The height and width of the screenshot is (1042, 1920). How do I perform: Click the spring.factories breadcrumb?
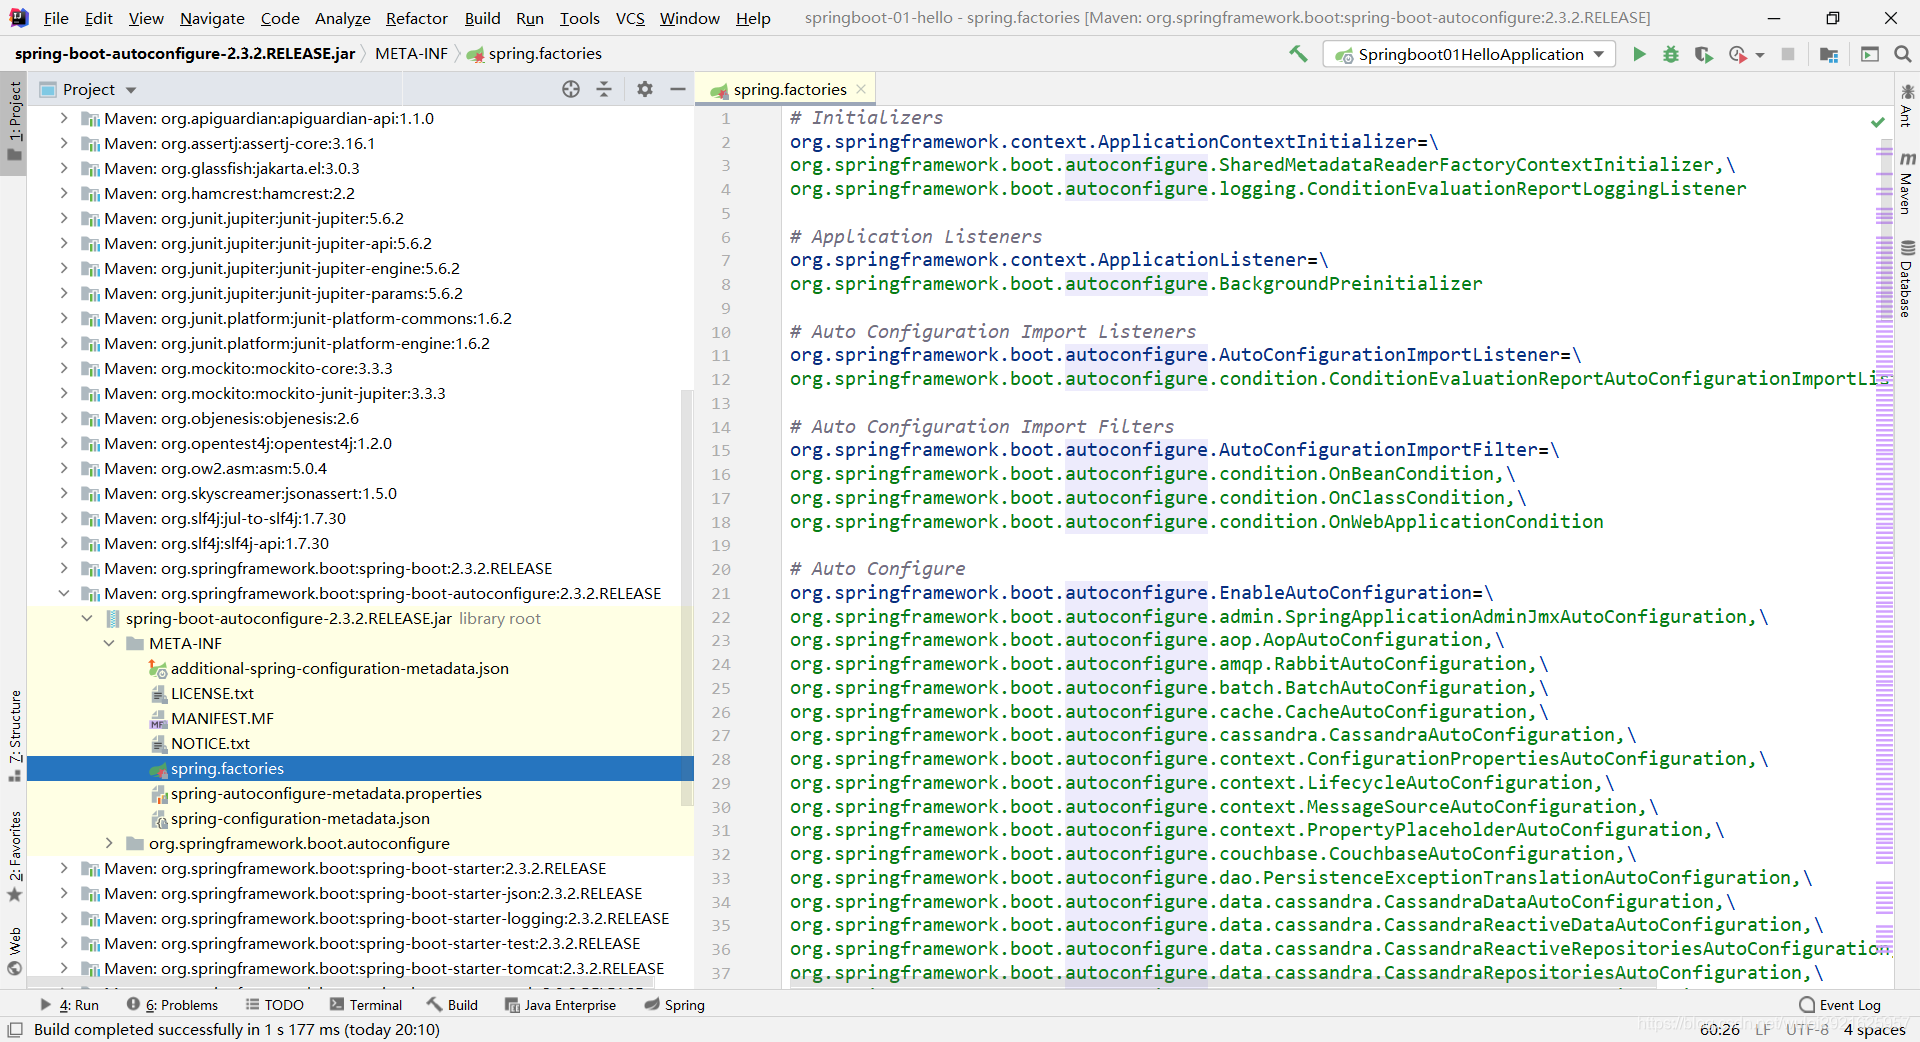[x=534, y=54]
